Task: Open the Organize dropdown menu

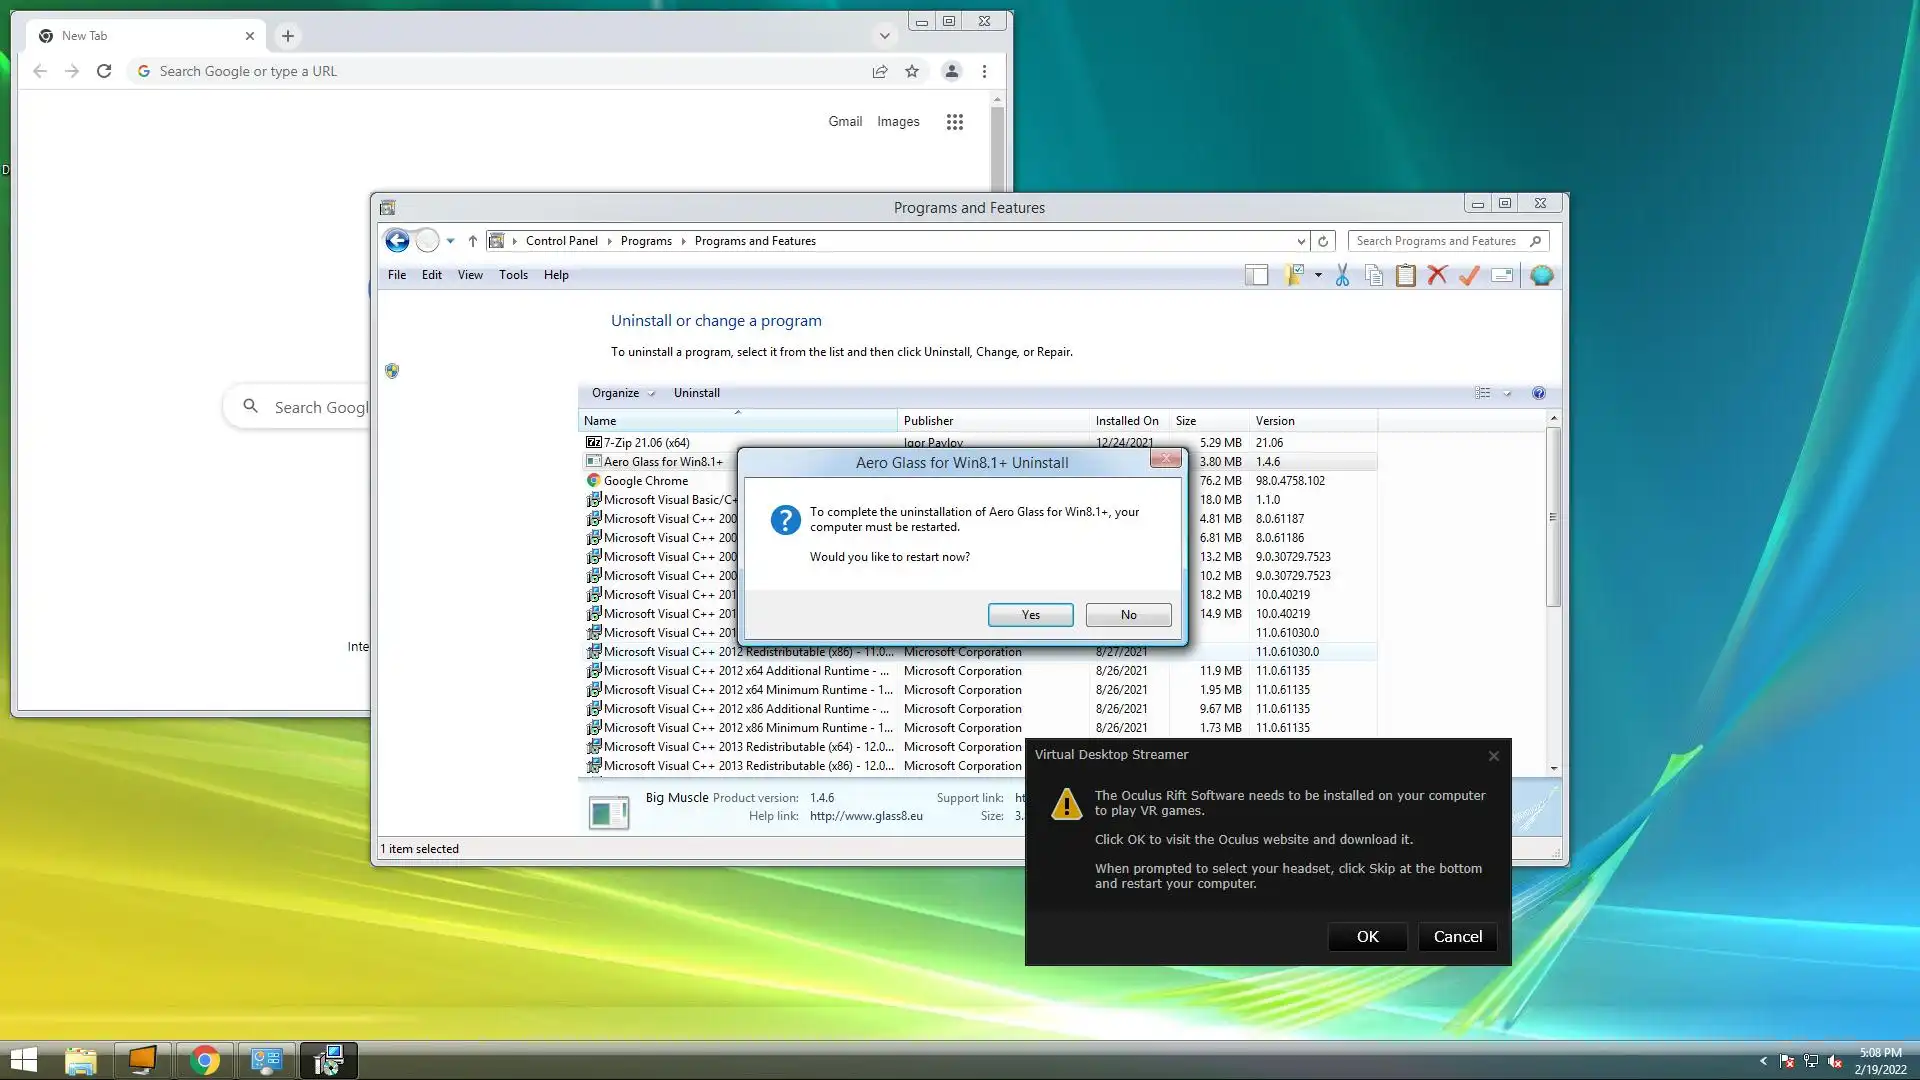Action: (622, 393)
